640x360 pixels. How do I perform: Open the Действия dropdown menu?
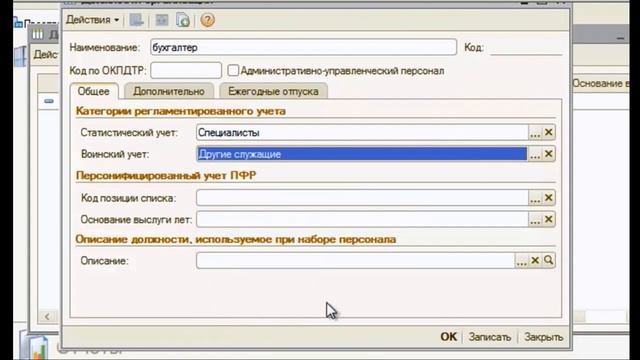click(92, 20)
